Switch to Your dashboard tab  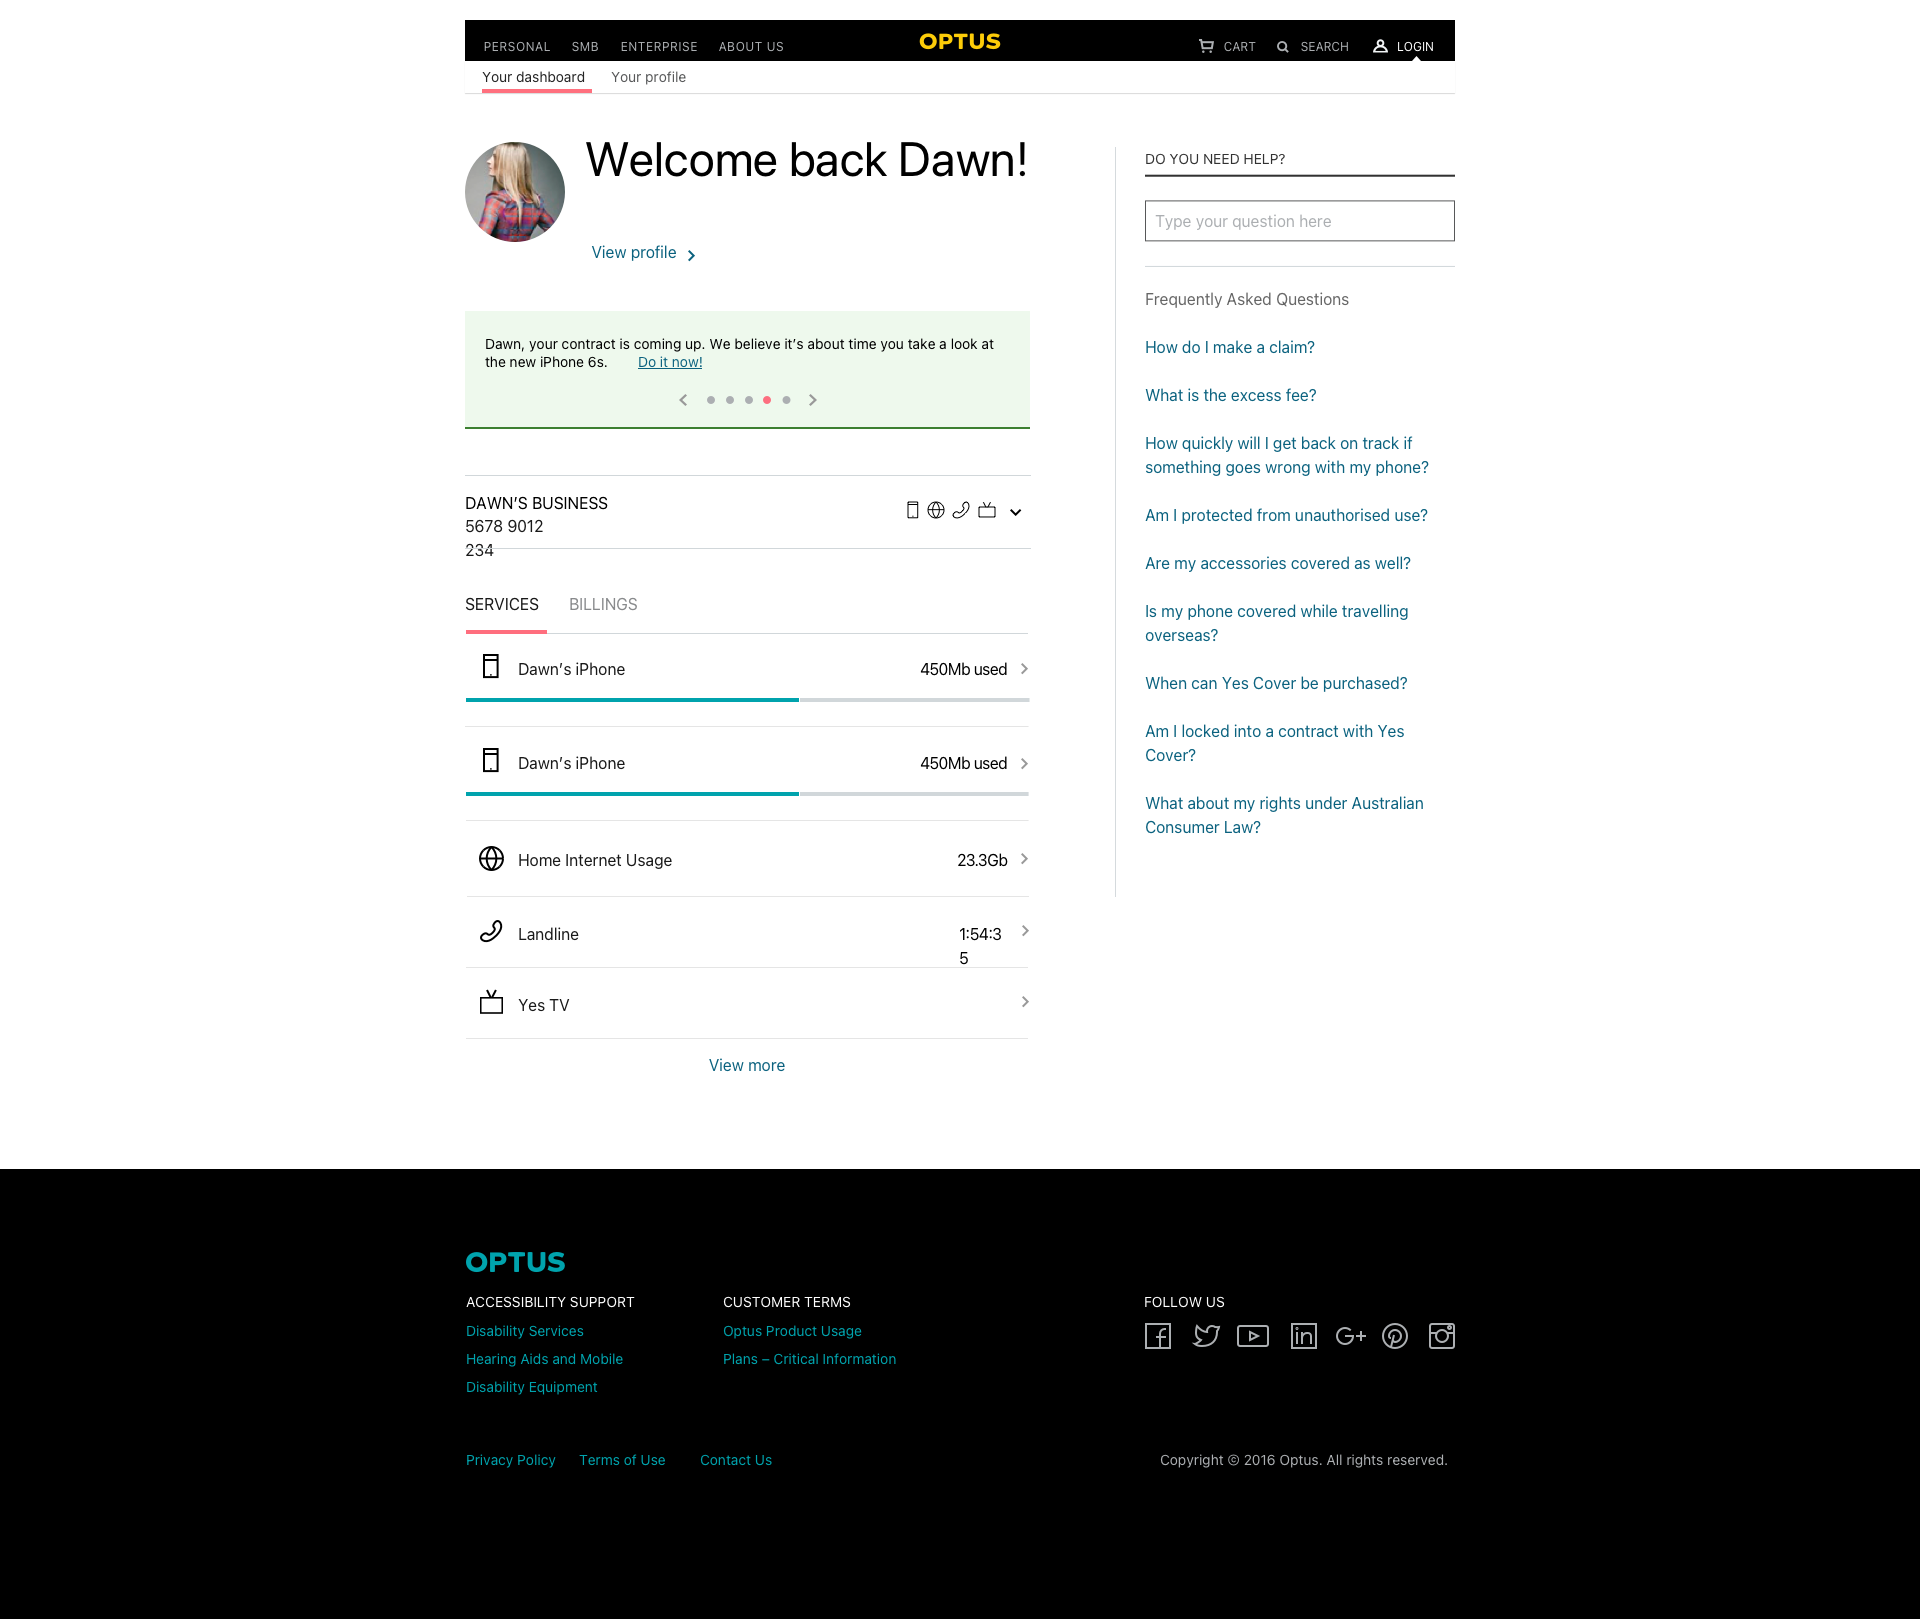pos(534,77)
